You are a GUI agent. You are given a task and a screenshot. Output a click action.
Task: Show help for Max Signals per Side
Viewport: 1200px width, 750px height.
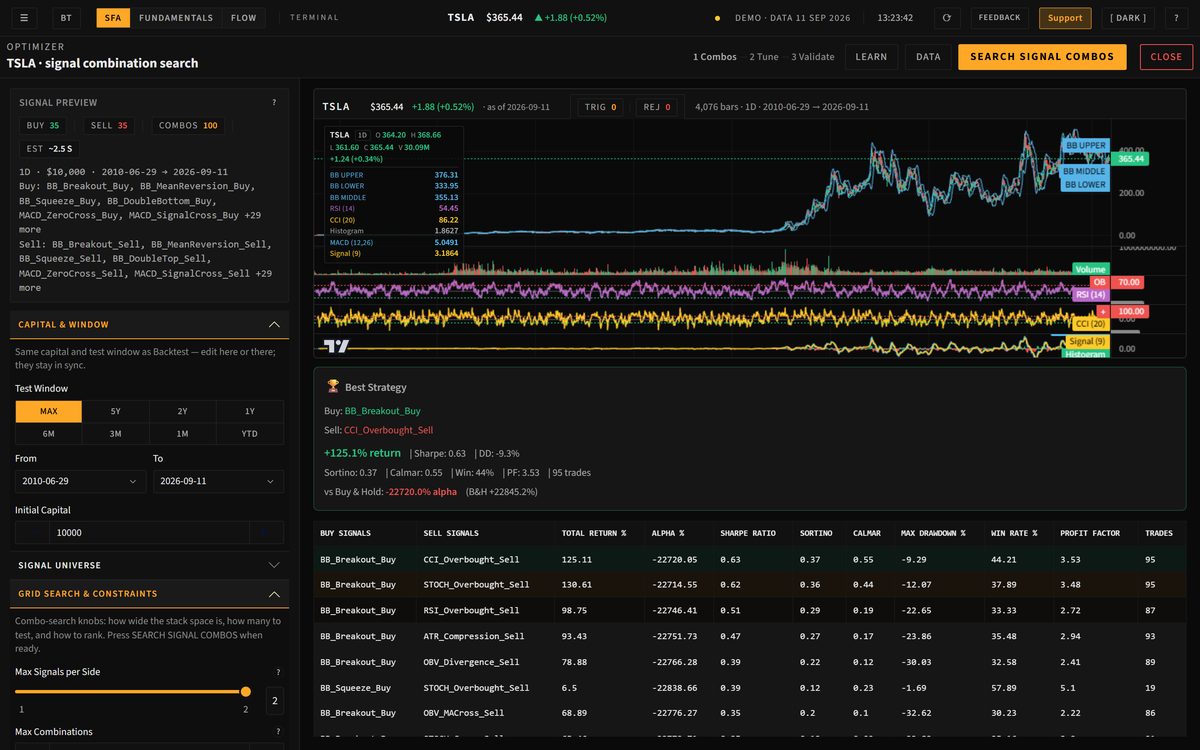278,672
